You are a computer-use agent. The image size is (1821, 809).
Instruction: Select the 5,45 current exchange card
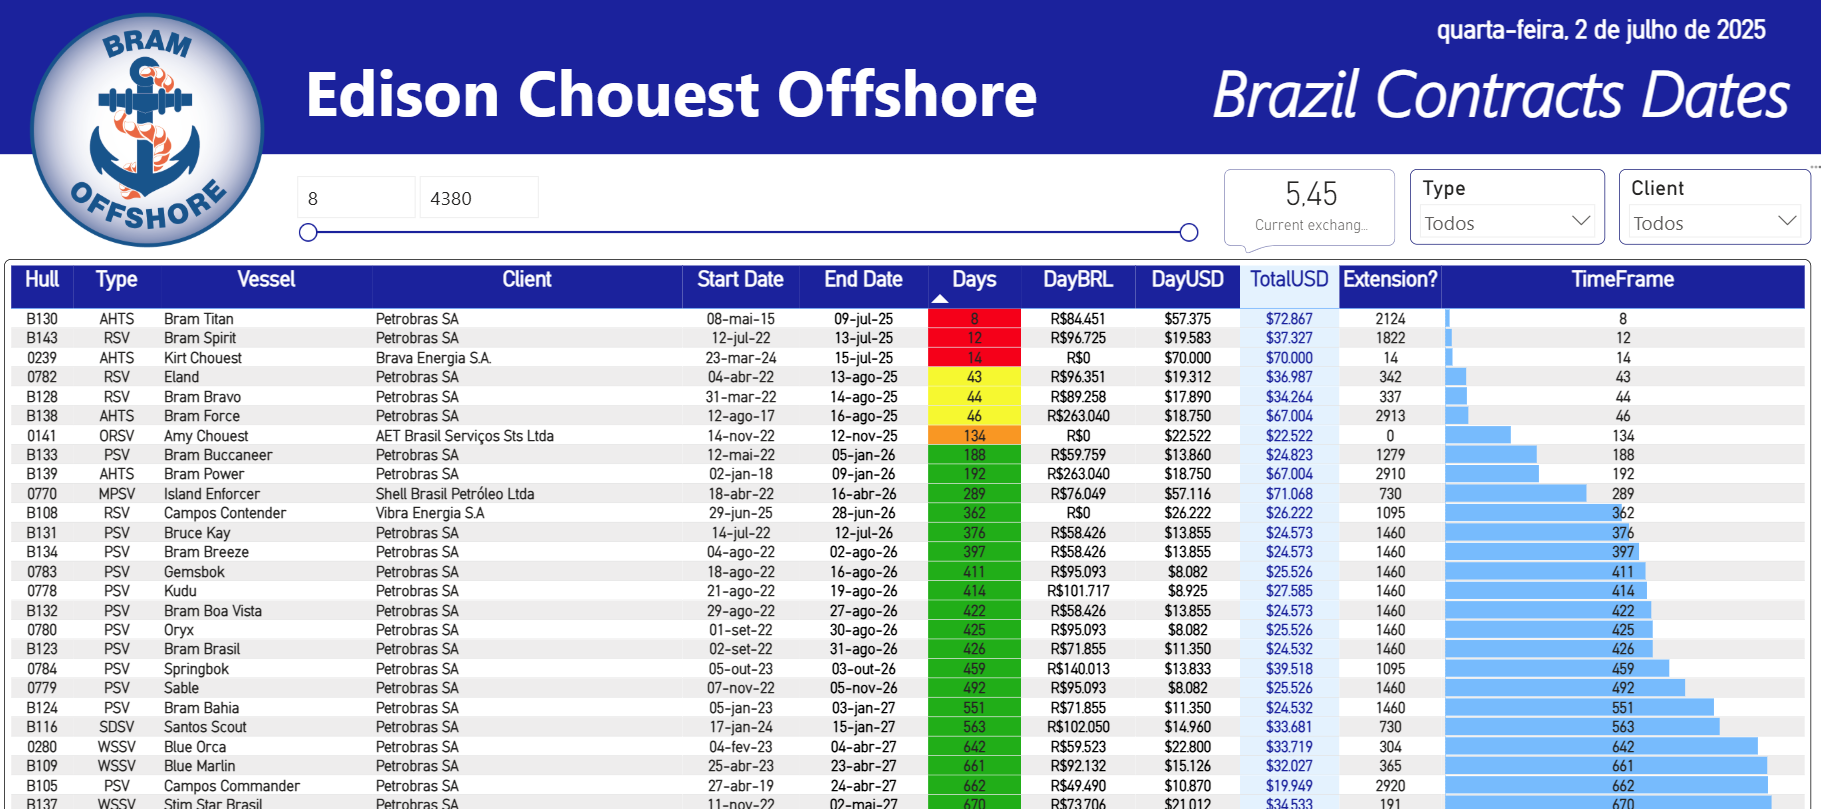pyautogui.click(x=1310, y=207)
